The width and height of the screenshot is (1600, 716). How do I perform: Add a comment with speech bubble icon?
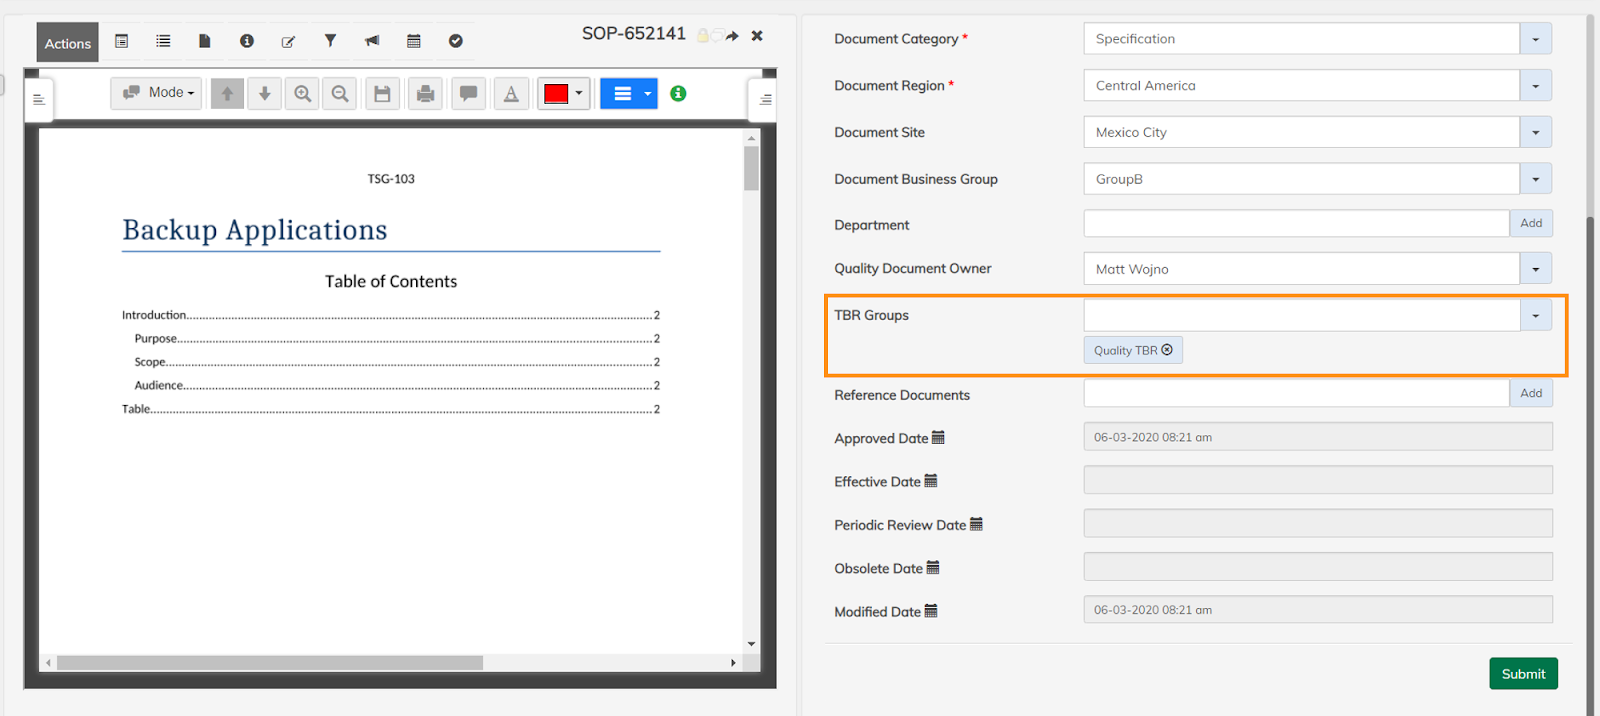point(468,94)
